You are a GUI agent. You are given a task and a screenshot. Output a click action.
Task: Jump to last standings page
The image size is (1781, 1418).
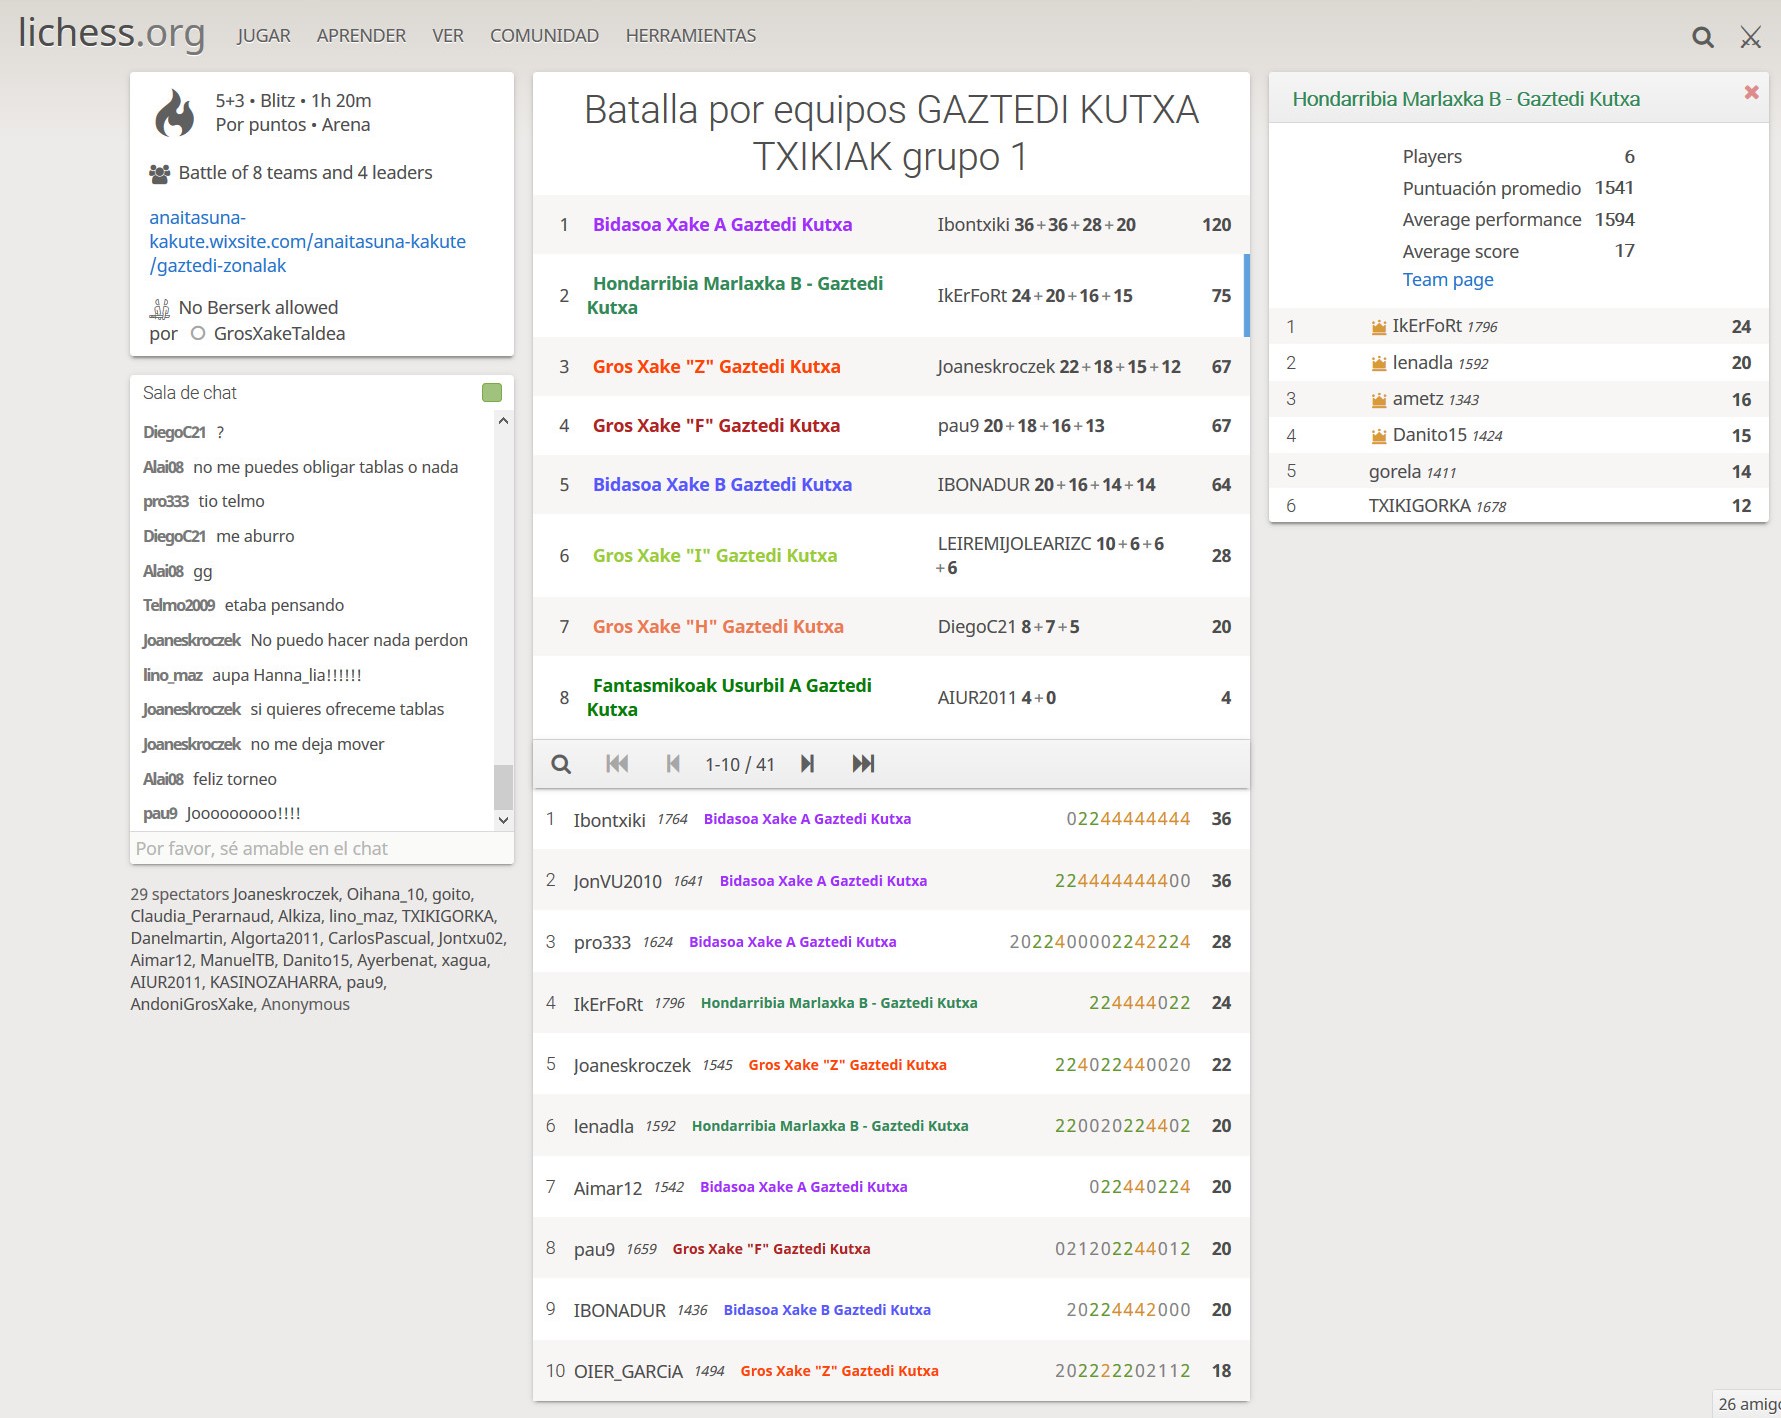[x=862, y=764]
